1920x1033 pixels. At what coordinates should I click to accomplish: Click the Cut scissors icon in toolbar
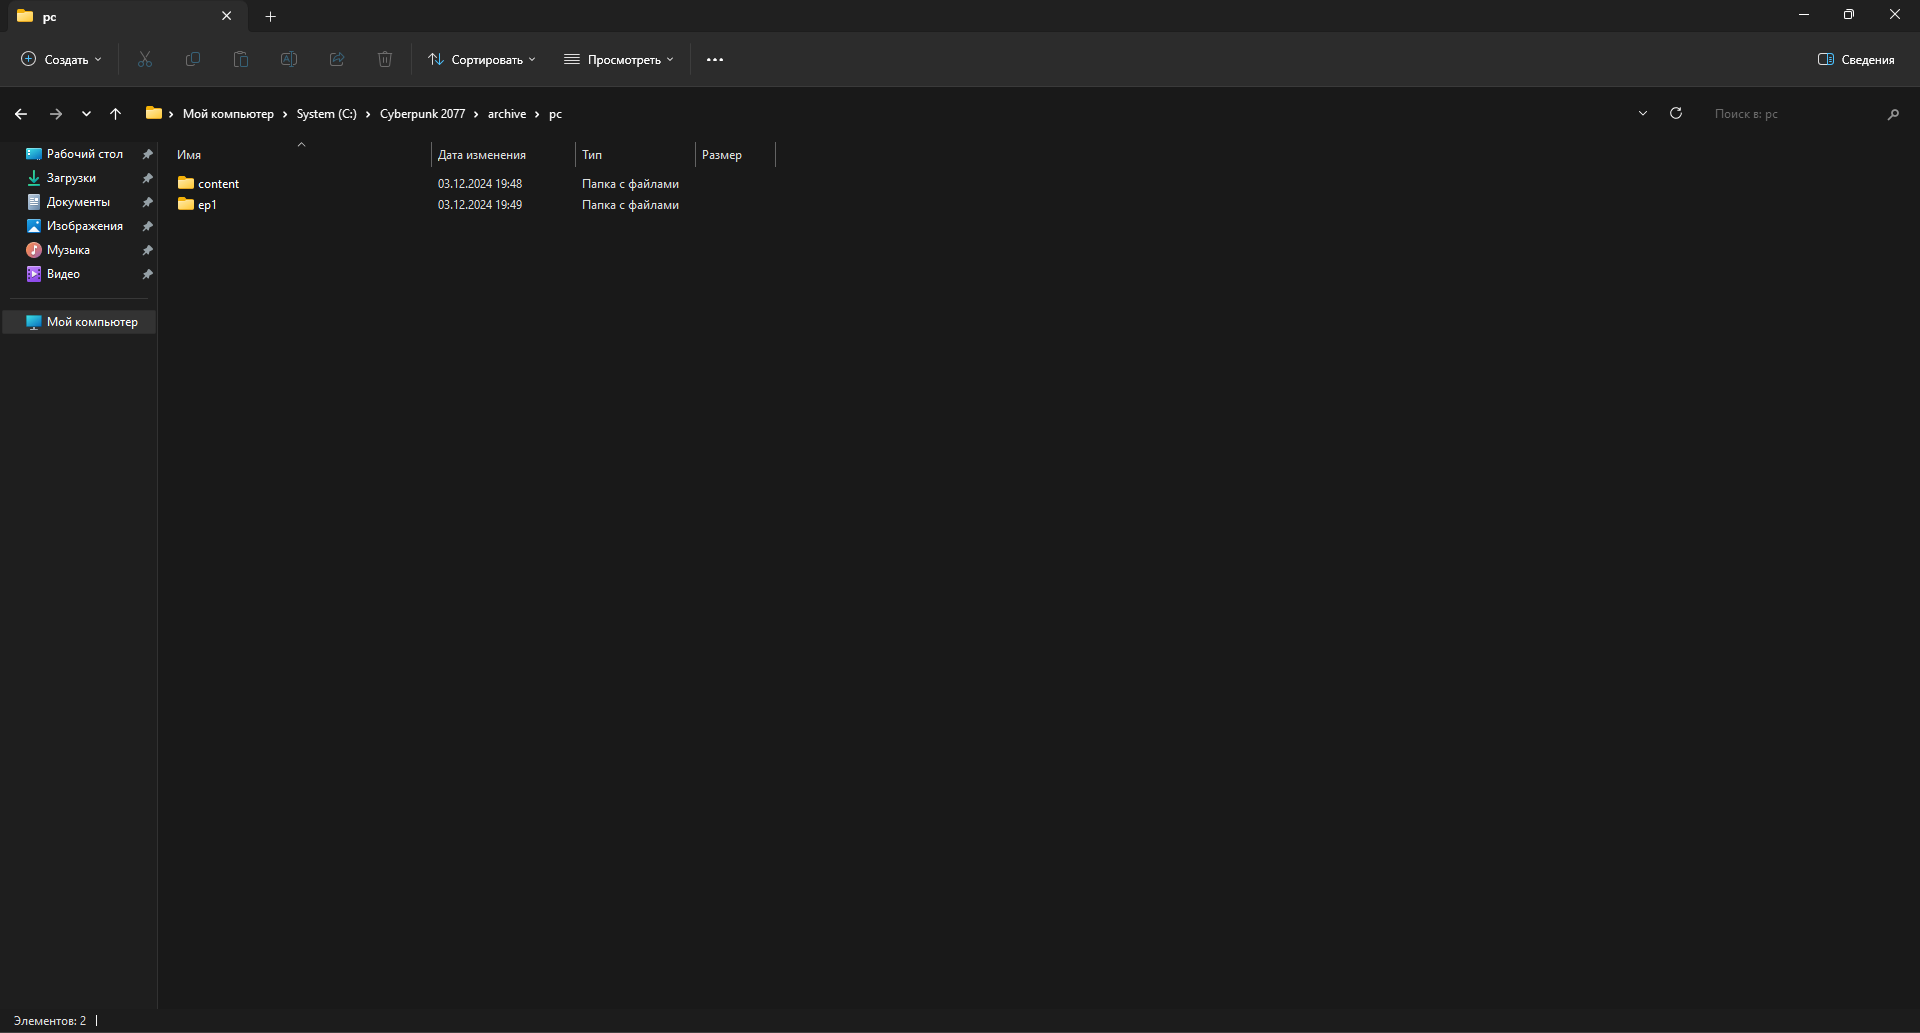[145, 60]
